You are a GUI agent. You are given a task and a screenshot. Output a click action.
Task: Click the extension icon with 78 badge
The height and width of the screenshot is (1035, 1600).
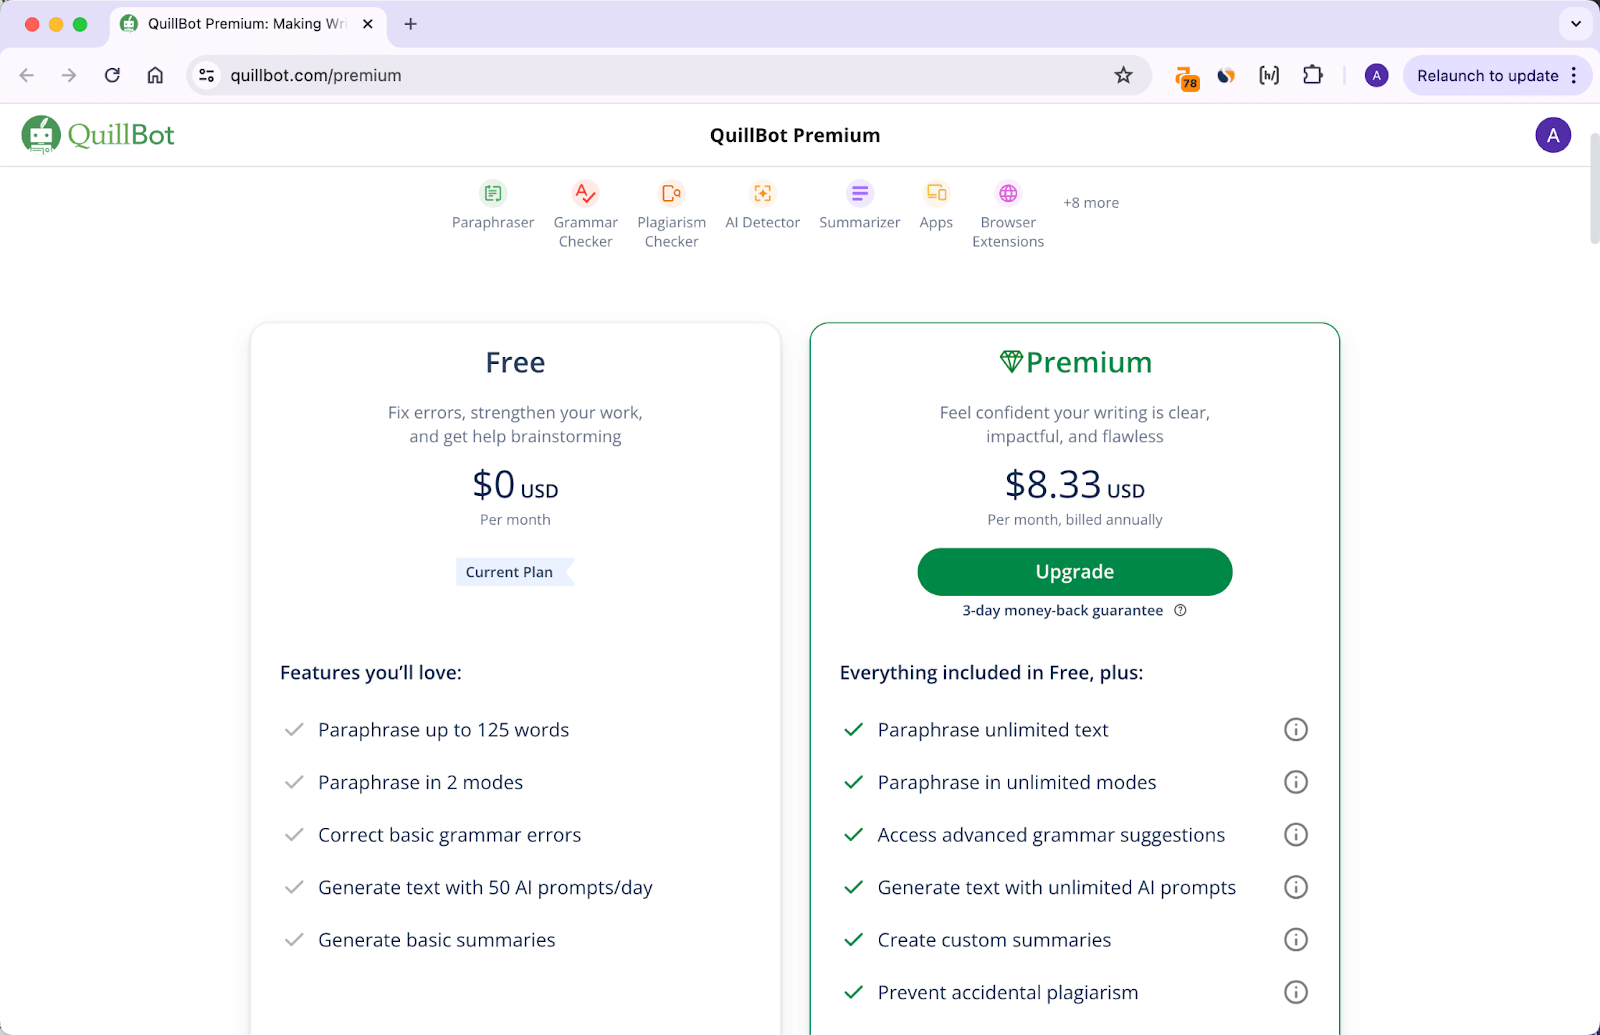tap(1186, 77)
